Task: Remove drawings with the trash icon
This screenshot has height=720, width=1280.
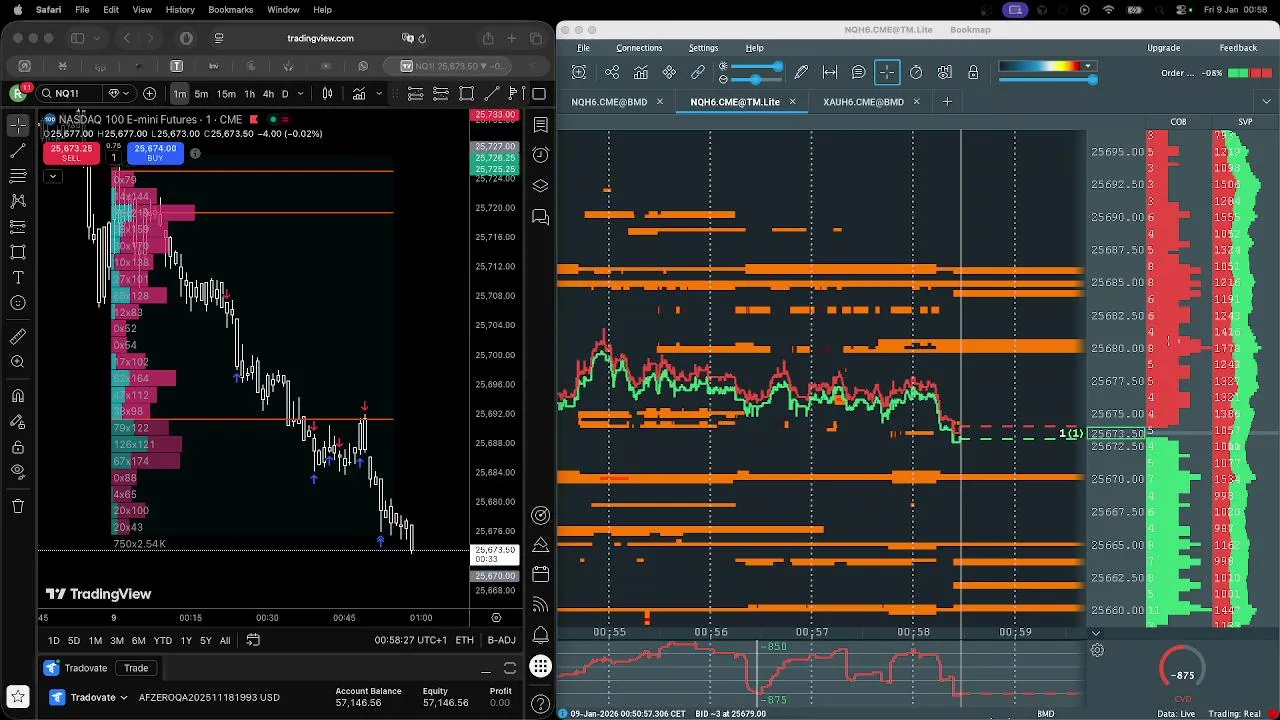Action: click(x=18, y=506)
